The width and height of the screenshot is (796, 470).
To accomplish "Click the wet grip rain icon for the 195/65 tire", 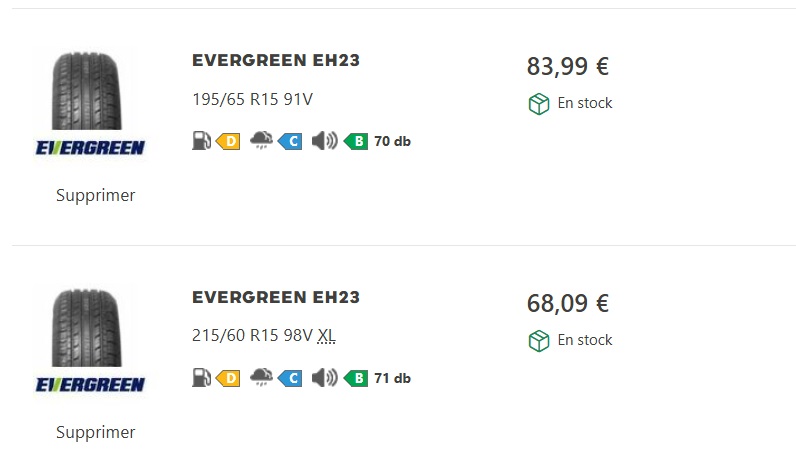I will (260, 141).
